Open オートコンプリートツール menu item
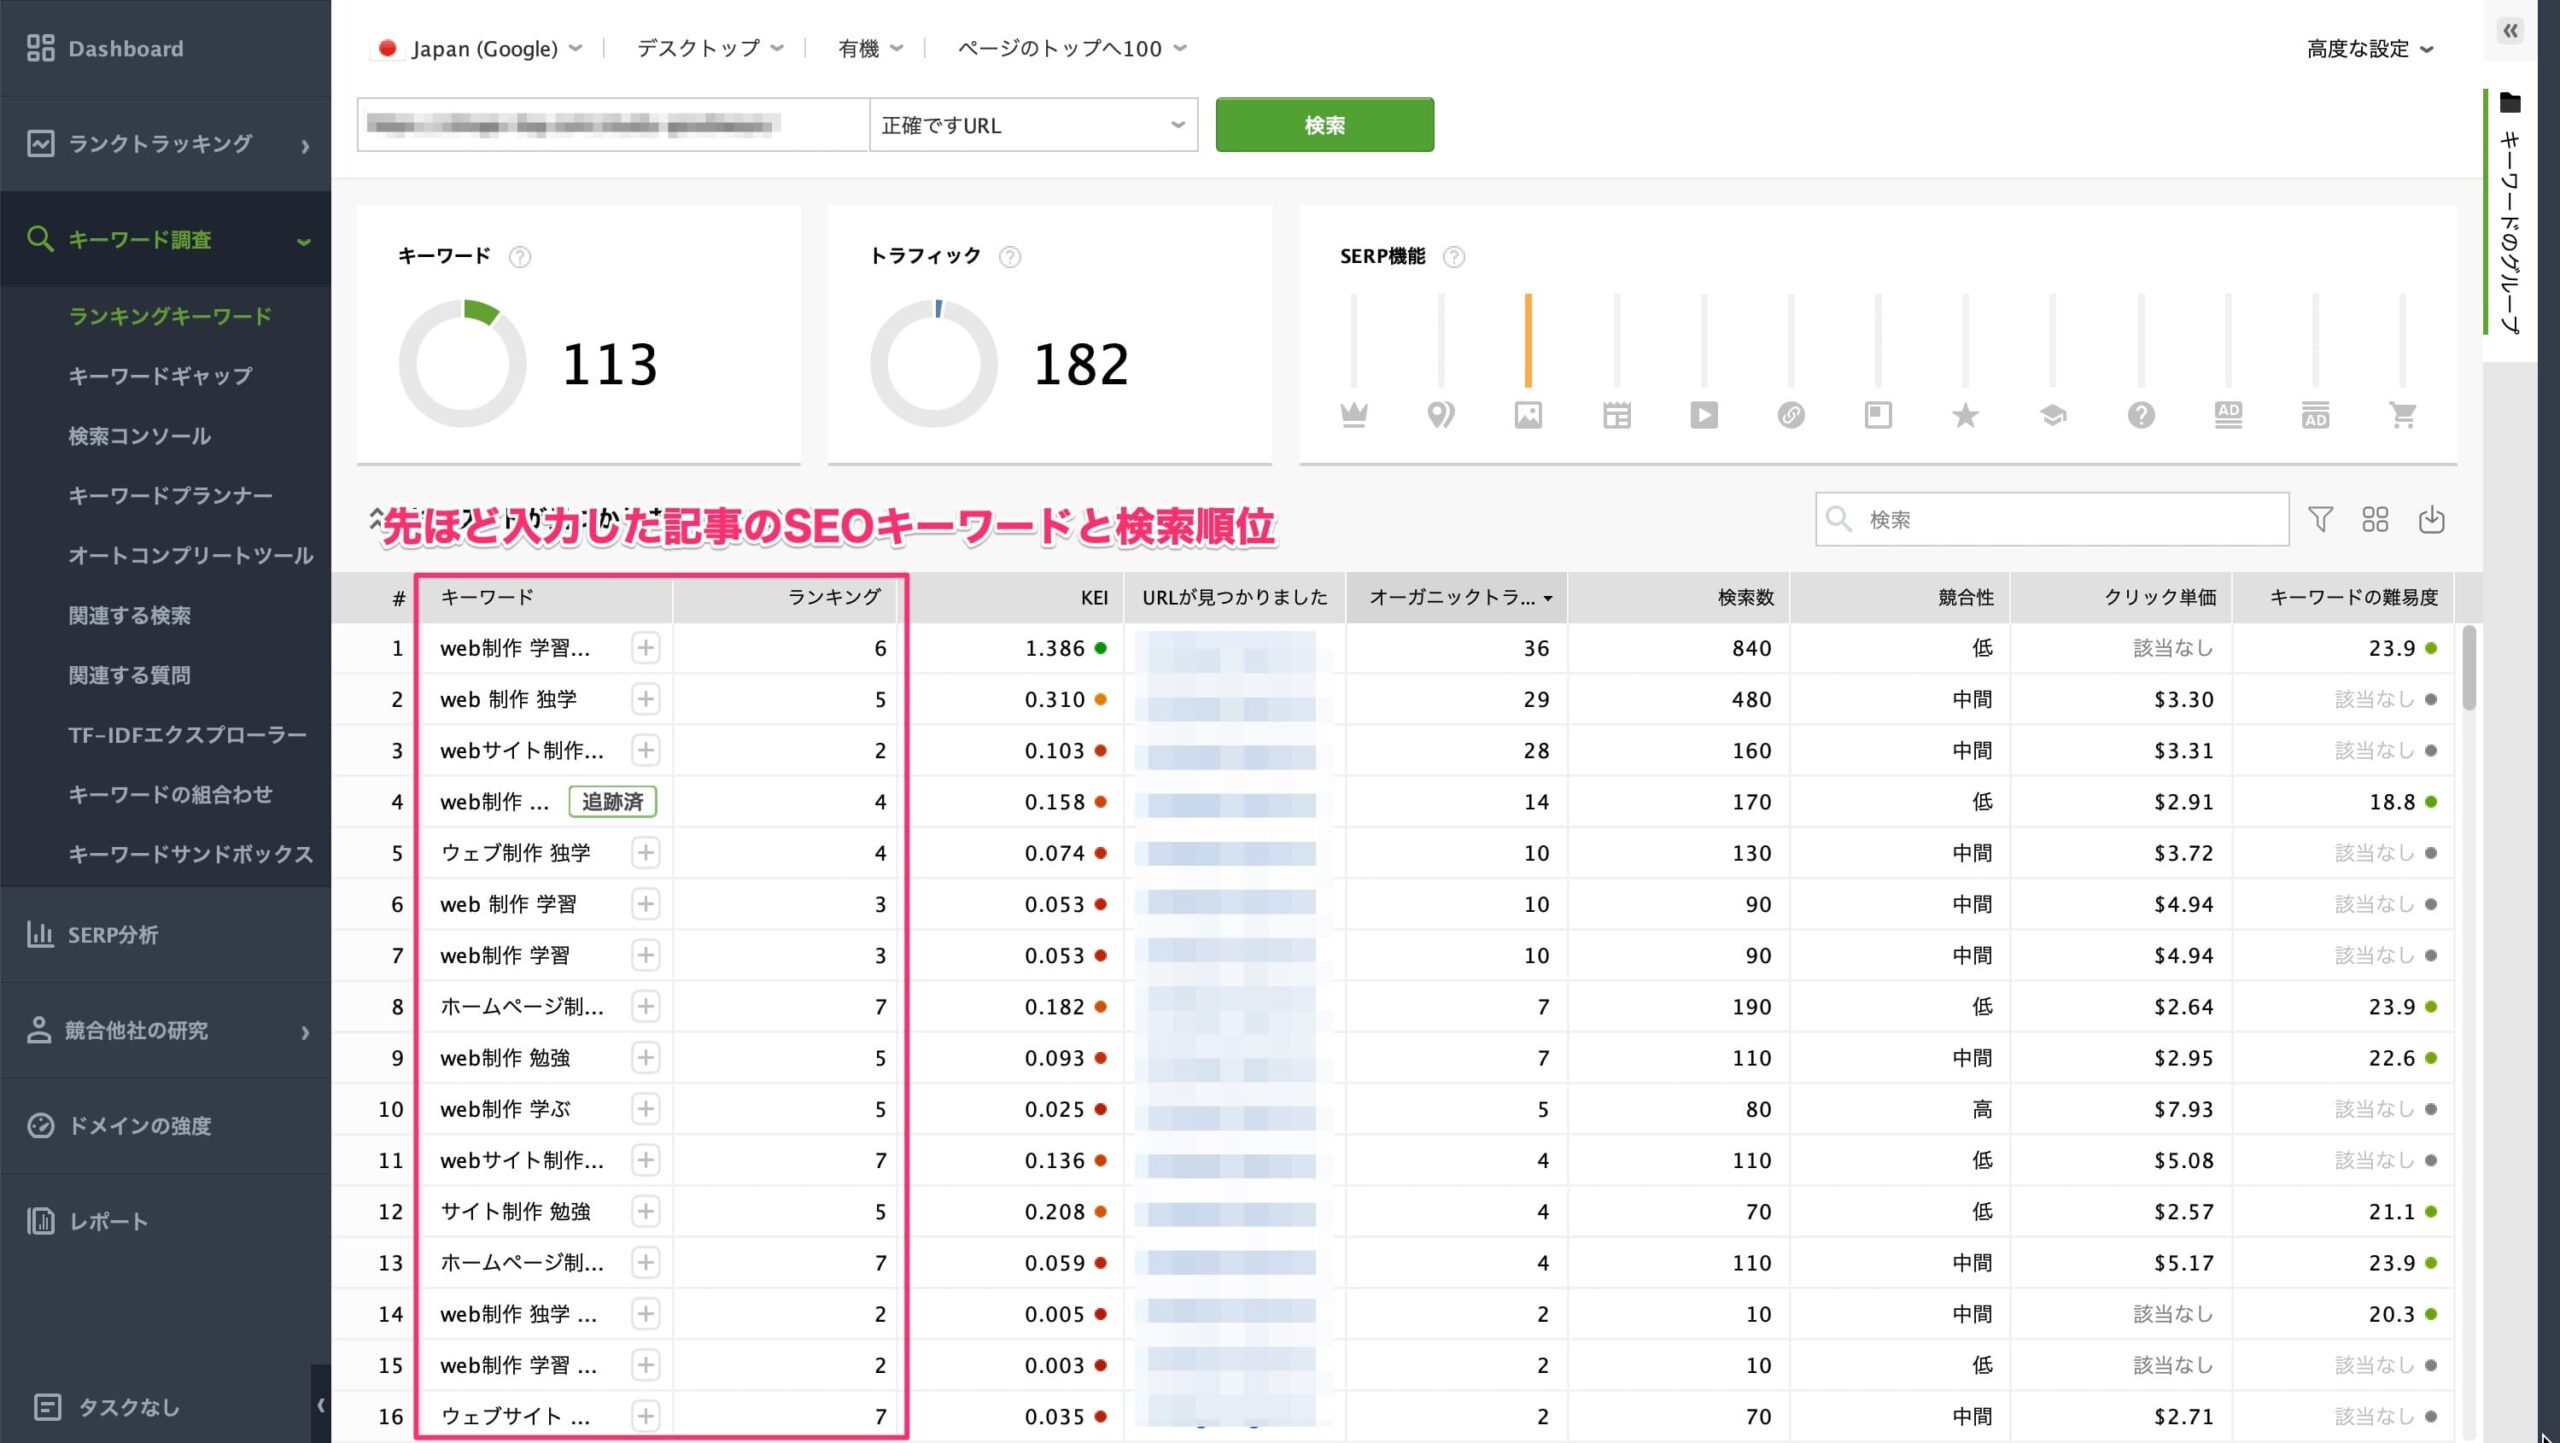Image resolution: width=2560 pixels, height=1443 pixels. (x=191, y=555)
